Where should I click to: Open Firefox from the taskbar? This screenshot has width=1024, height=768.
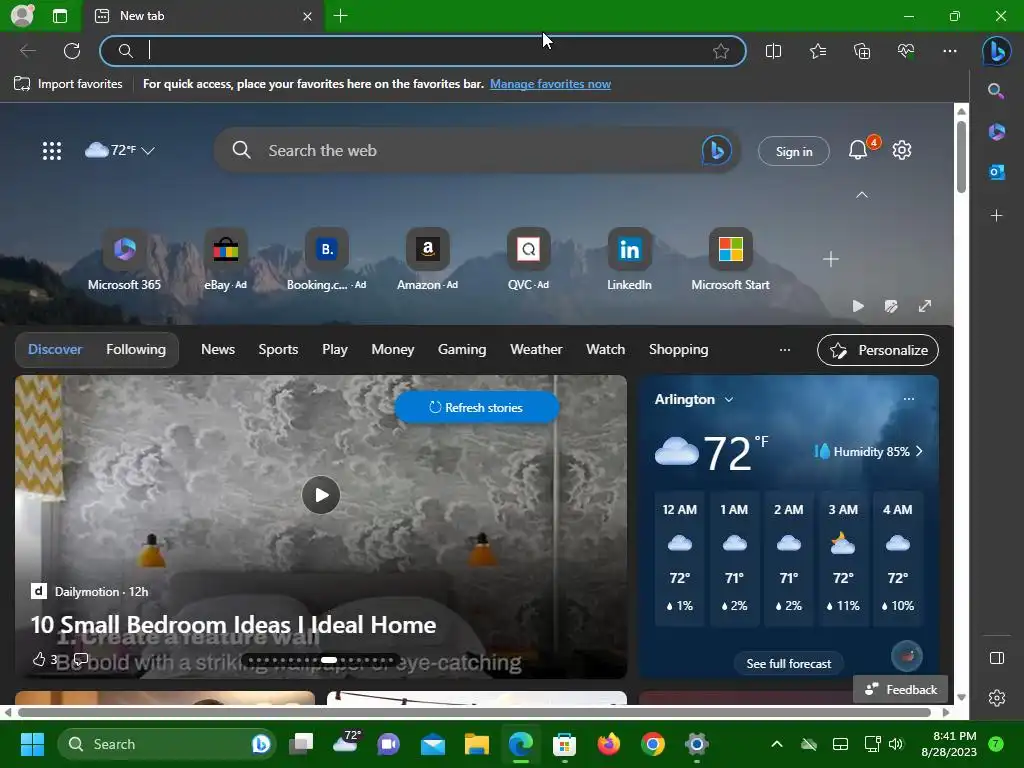pyautogui.click(x=609, y=744)
